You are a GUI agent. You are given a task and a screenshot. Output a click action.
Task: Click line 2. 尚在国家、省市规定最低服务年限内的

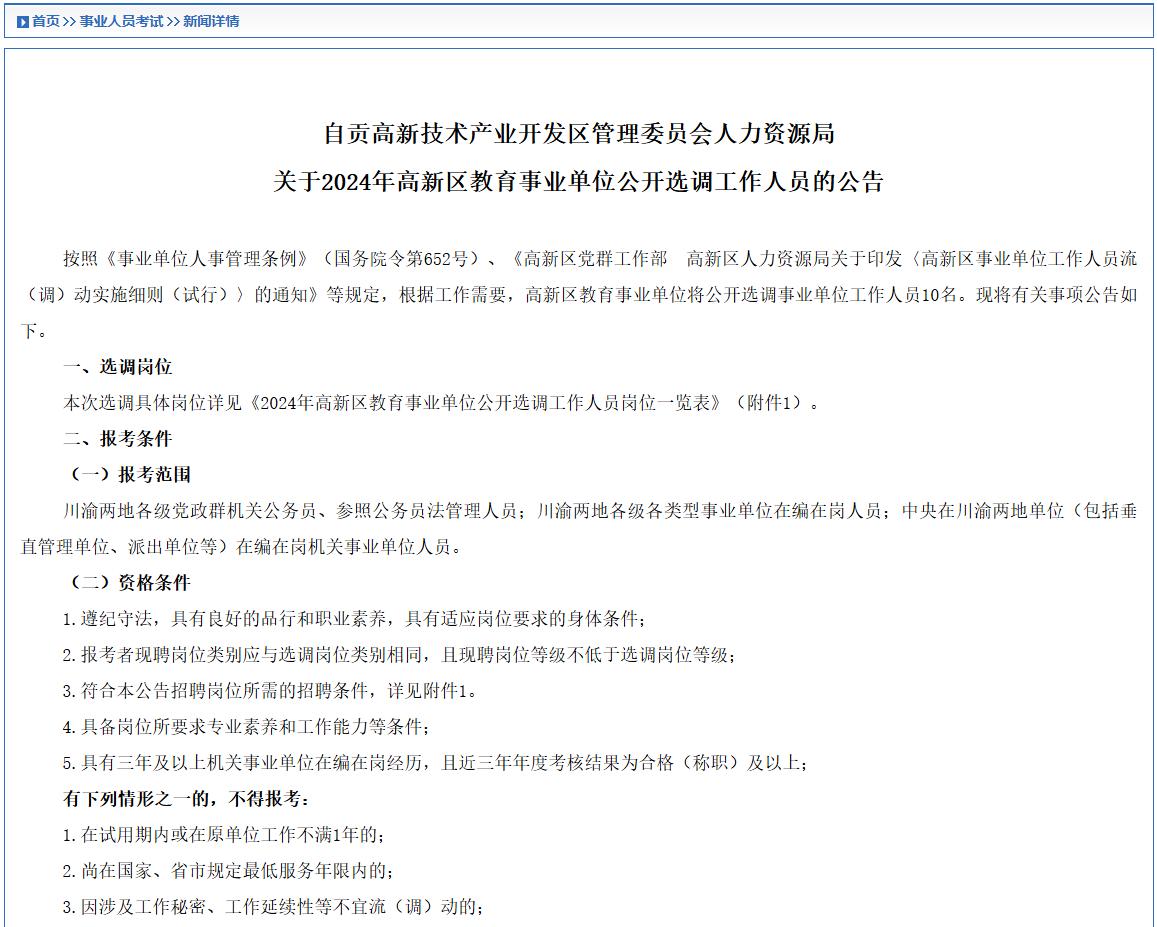(228, 872)
